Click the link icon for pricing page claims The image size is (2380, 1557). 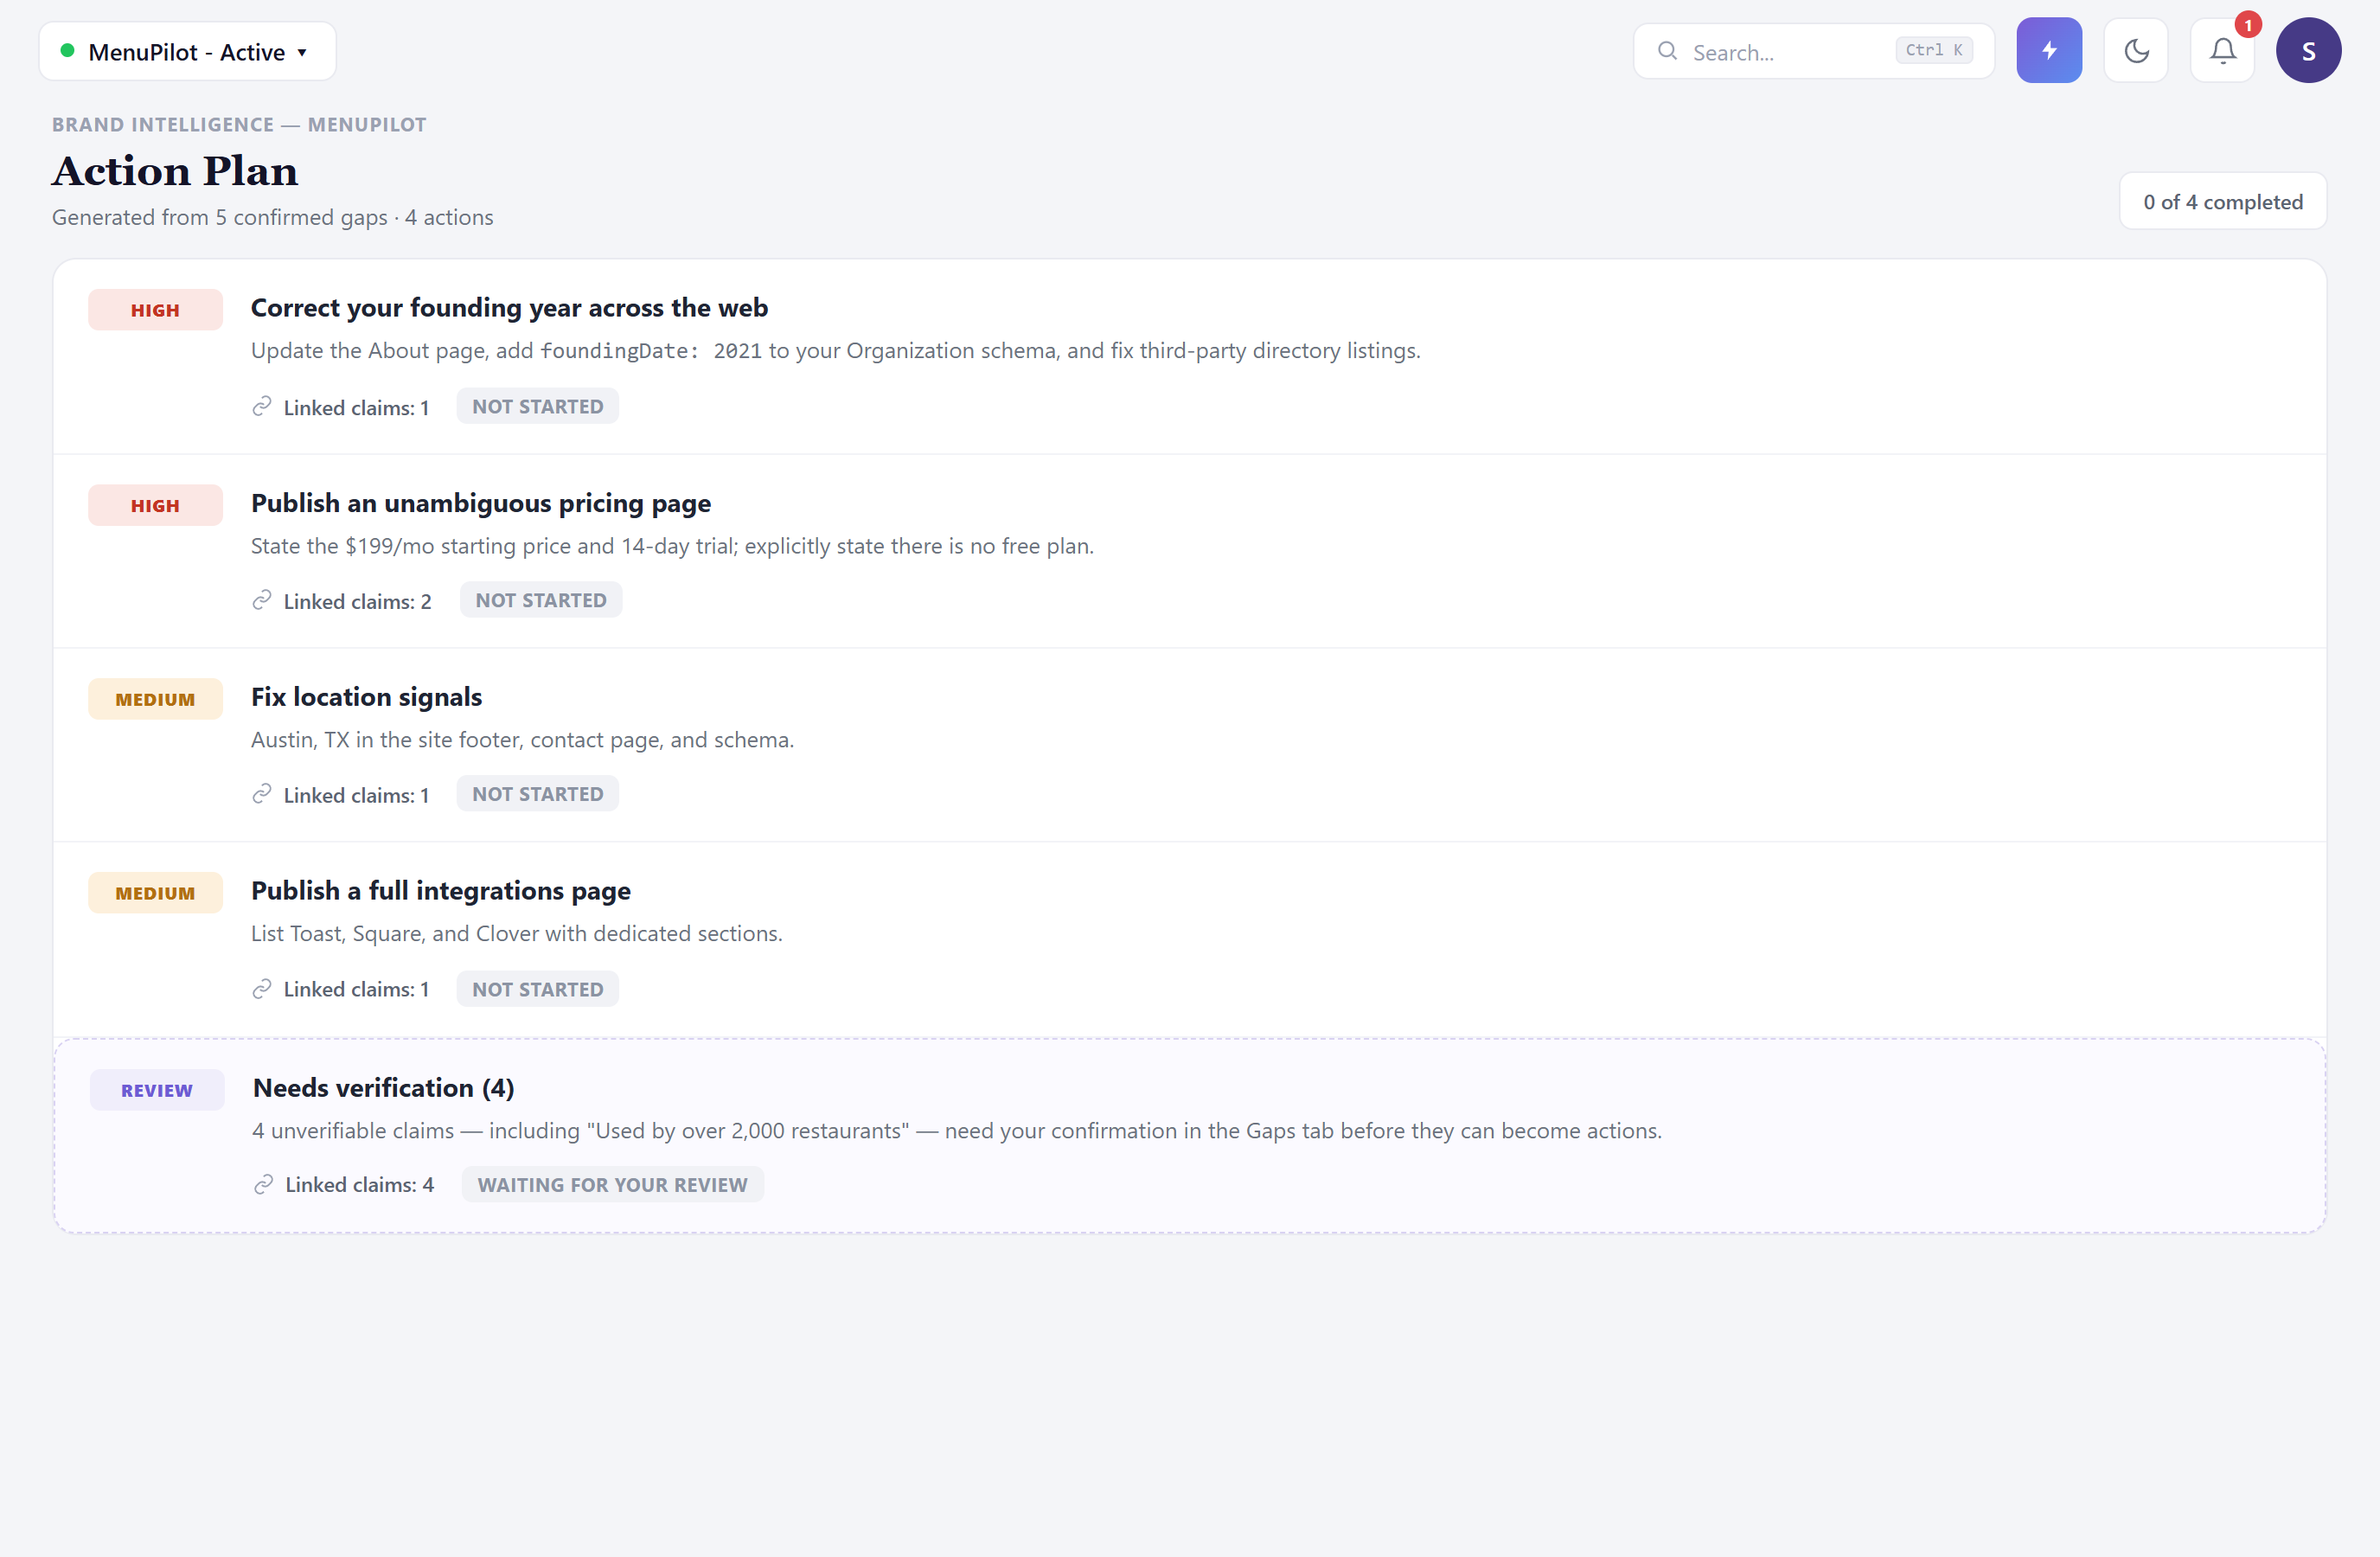tap(262, 600)
